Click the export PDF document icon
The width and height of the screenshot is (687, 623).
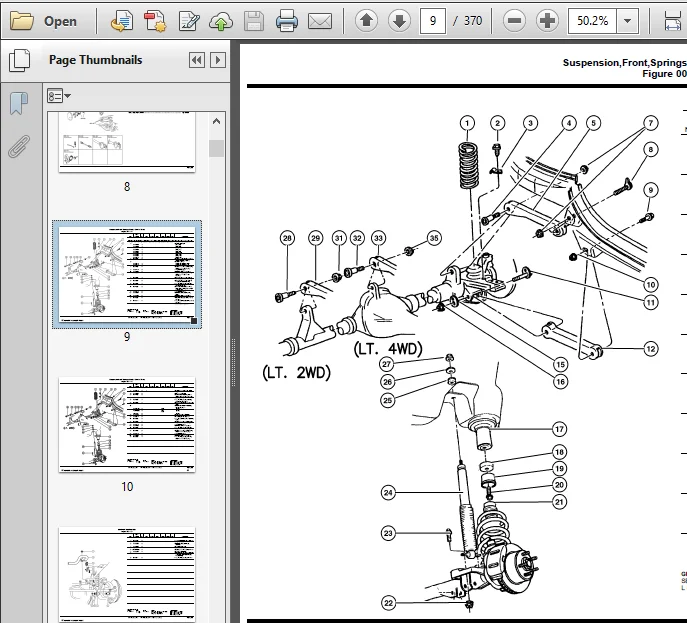point(122,21)
